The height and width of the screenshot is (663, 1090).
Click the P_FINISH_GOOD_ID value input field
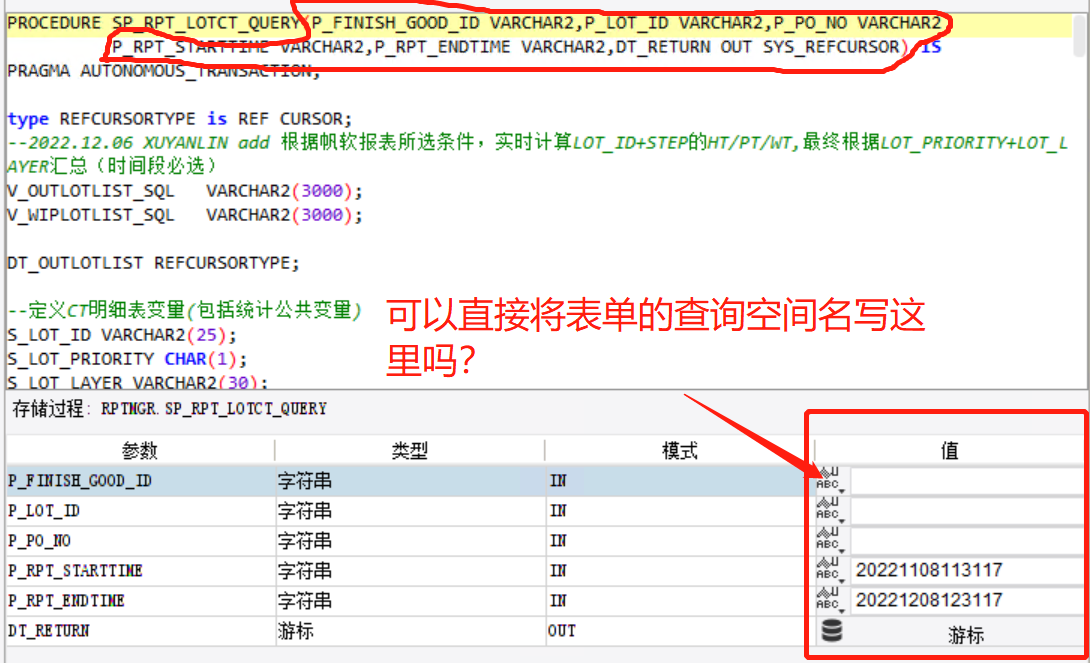point(967,481)
